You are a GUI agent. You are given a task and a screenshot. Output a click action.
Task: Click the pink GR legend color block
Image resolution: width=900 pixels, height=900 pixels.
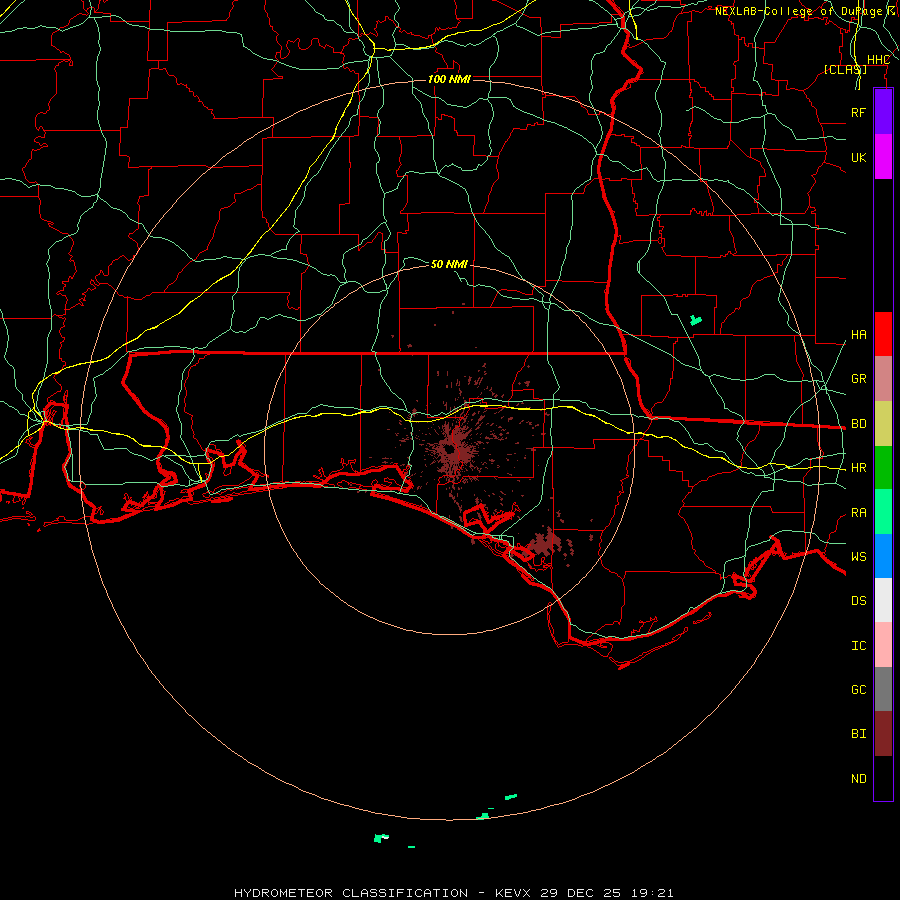(x=883, y=379)
